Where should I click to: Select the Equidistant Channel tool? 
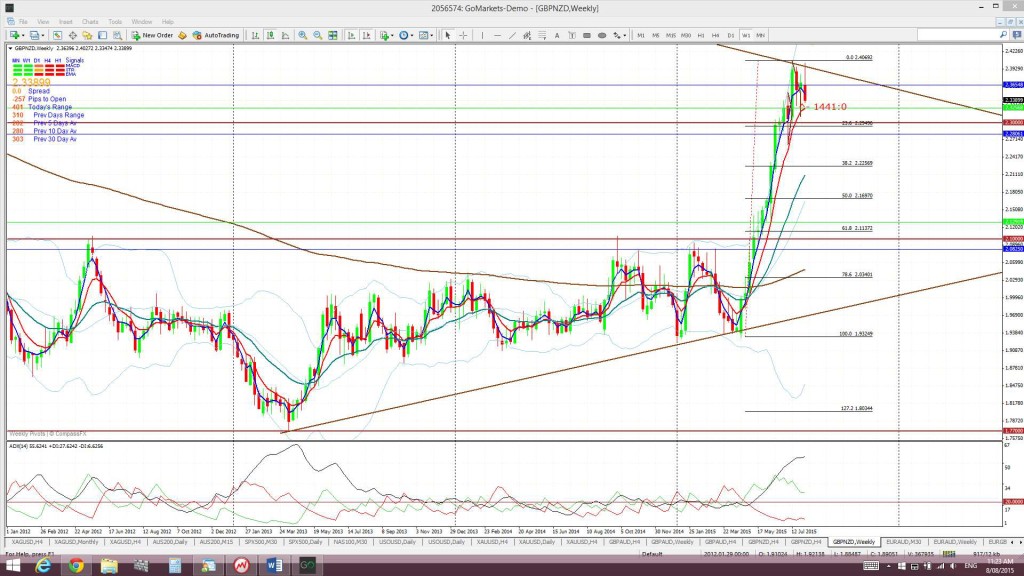pos(528,35)
